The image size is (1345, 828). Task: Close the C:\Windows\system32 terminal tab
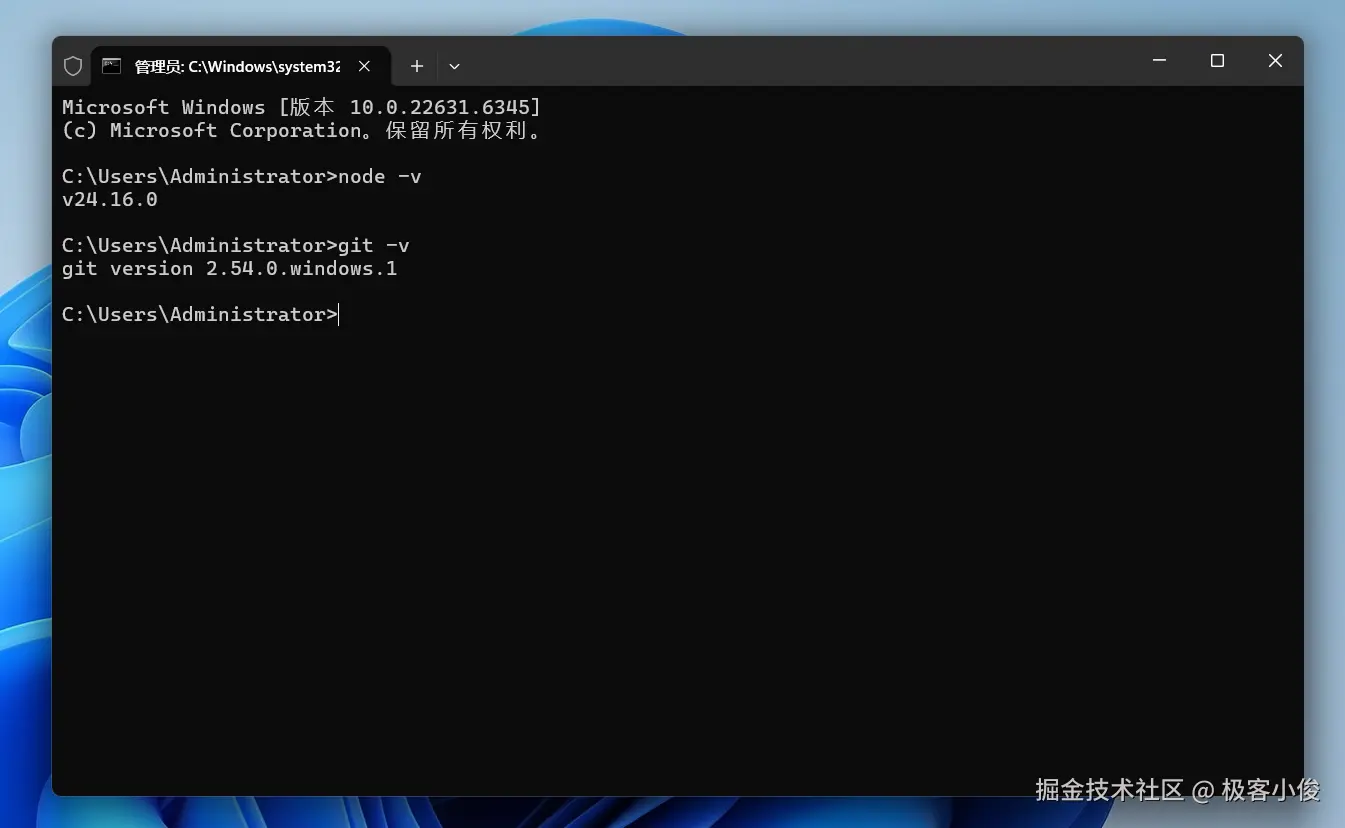(x=364, y=66)
